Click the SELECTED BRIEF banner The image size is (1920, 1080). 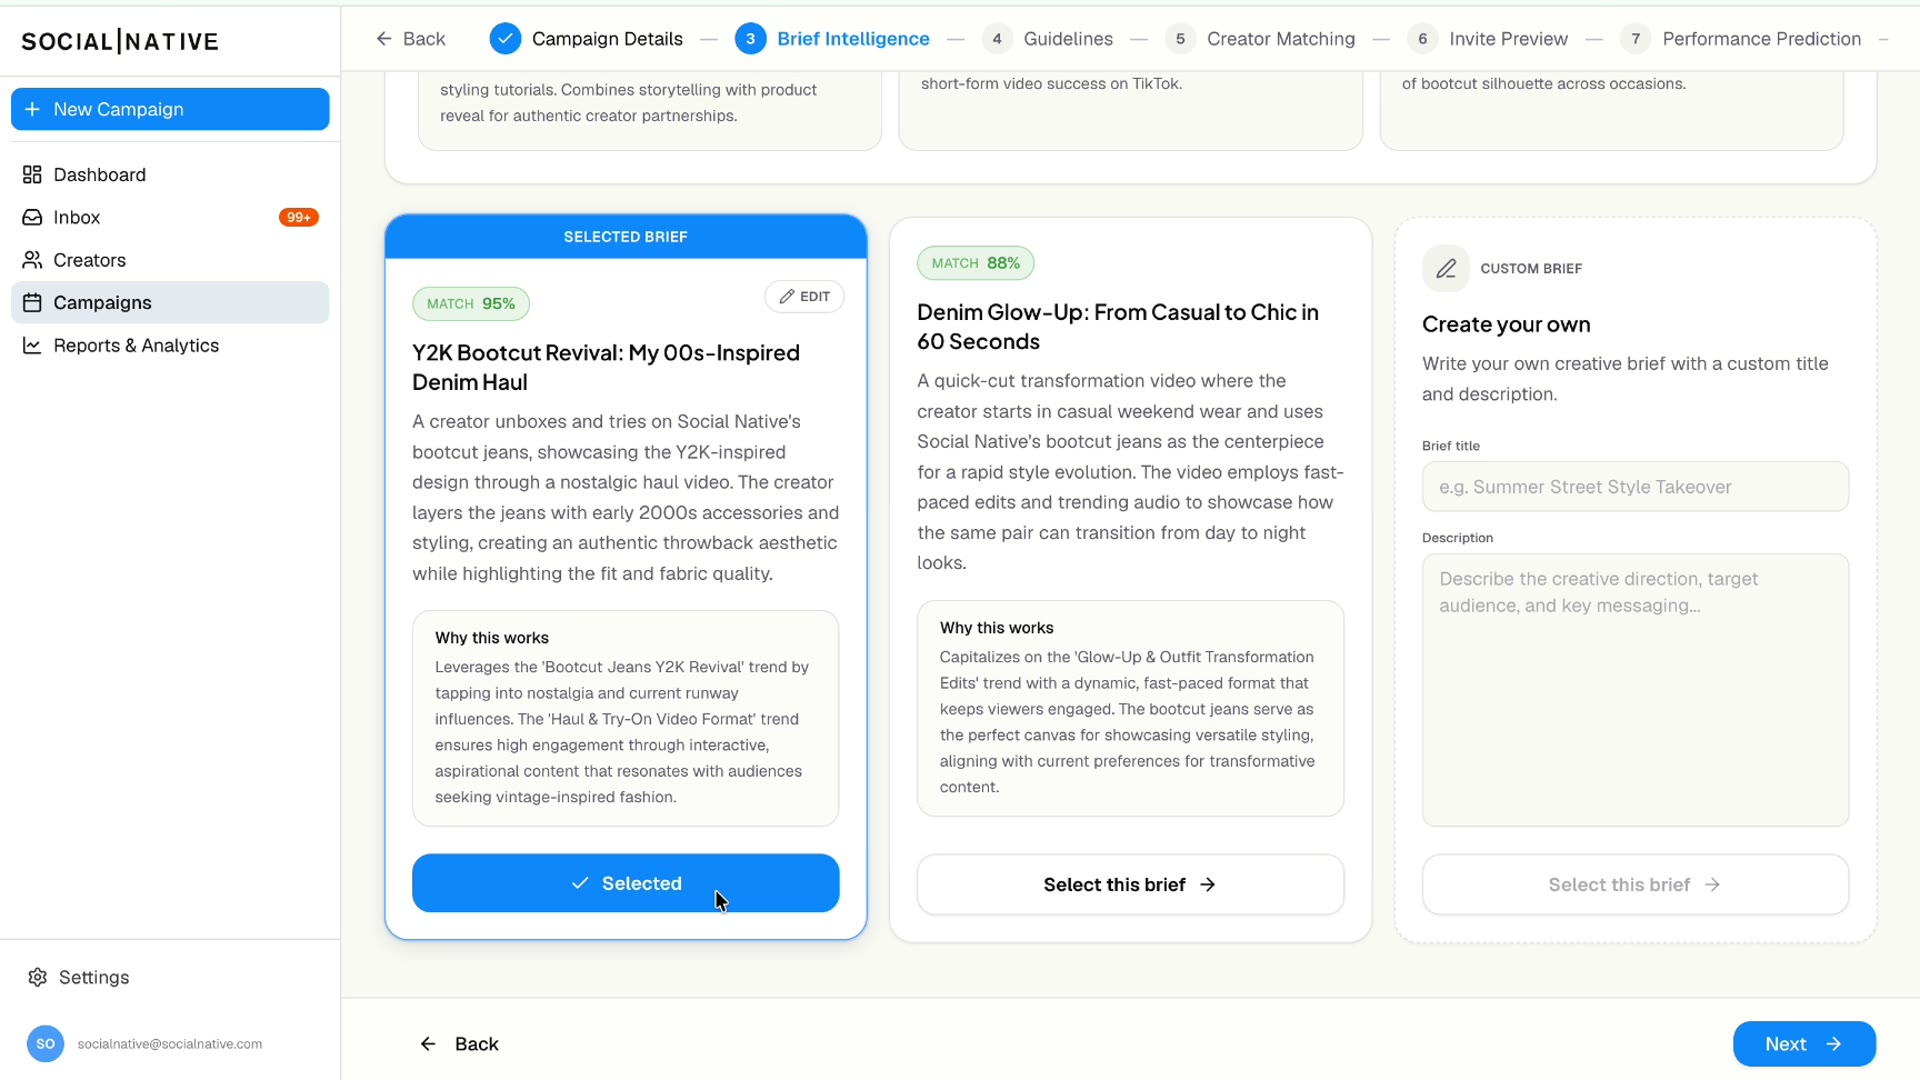coord(625,237)
